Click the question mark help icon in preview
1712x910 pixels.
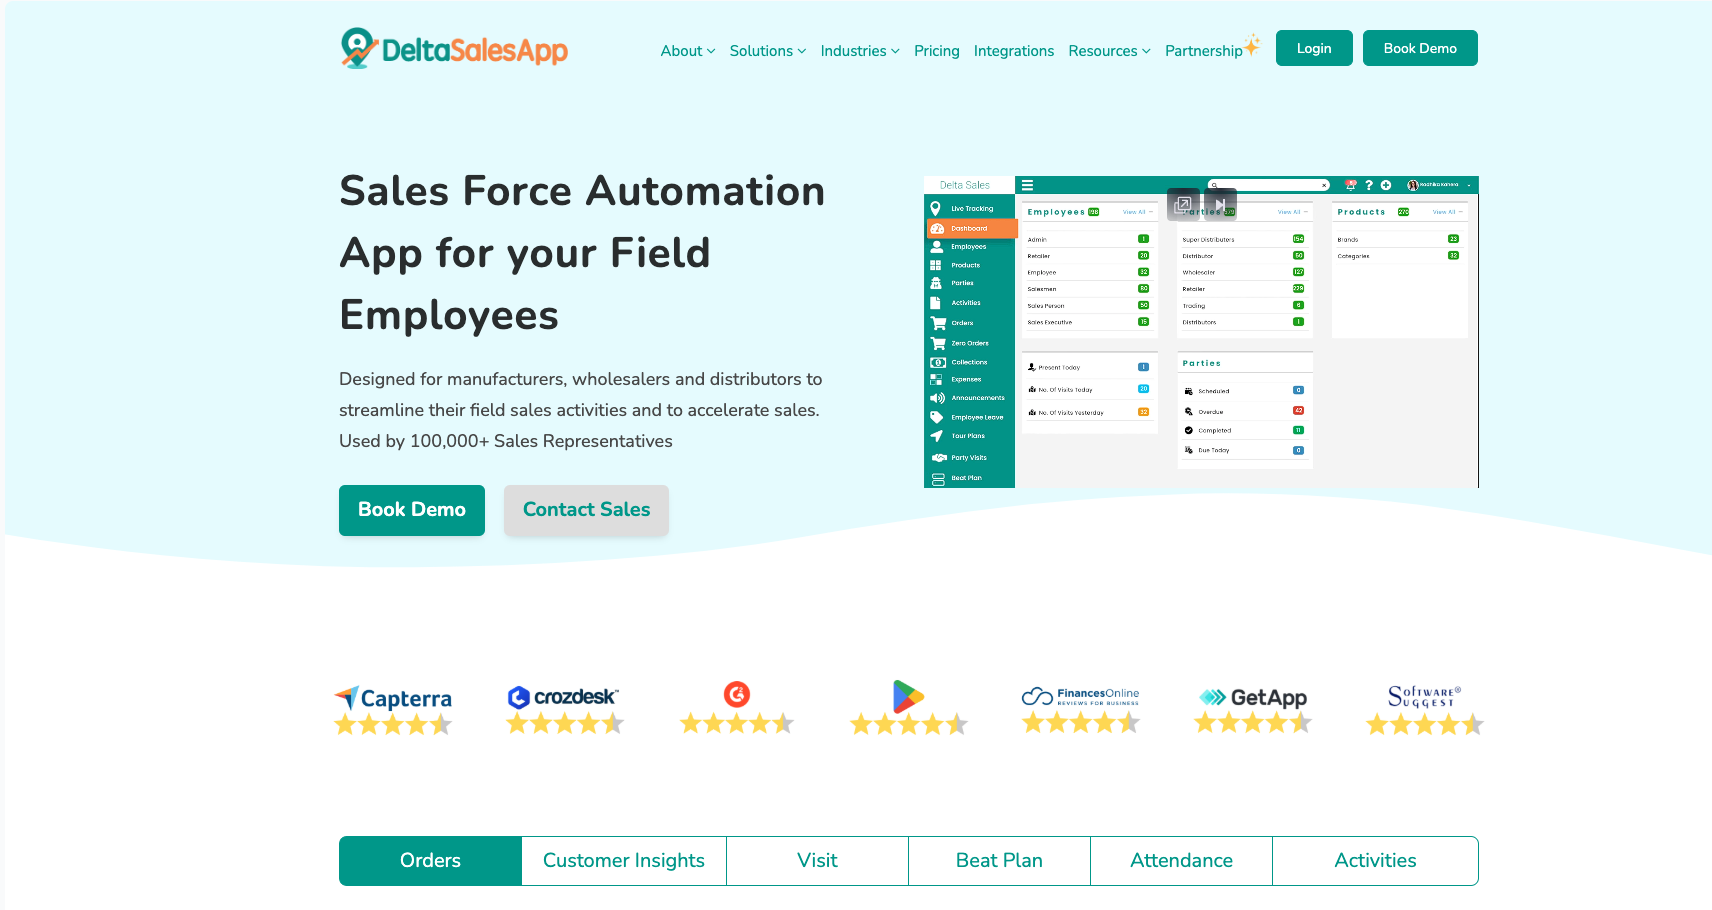click(x=1369, y=185)
